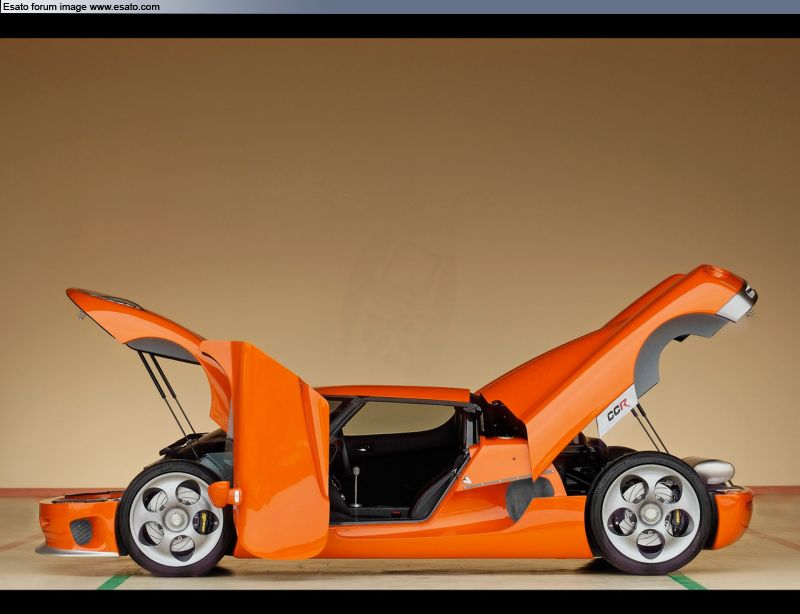Click the "Esato forum image www.esato.com" caption text

coord(82,7)
